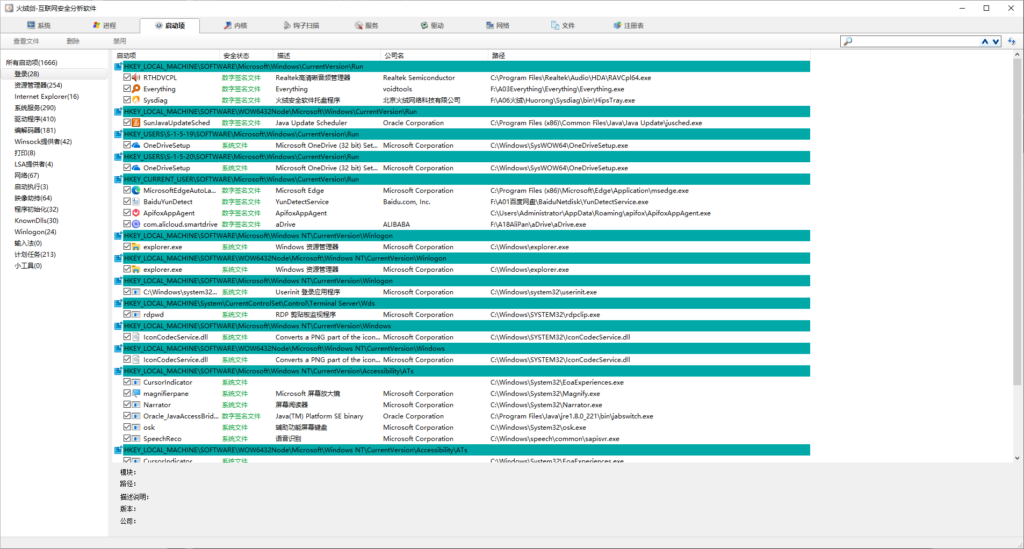The width and height of the screenshot is (1024, 549).
Task: Click the Terminal Server\Wds key icon
Action: pyautogui.click(x=118, y=304)
